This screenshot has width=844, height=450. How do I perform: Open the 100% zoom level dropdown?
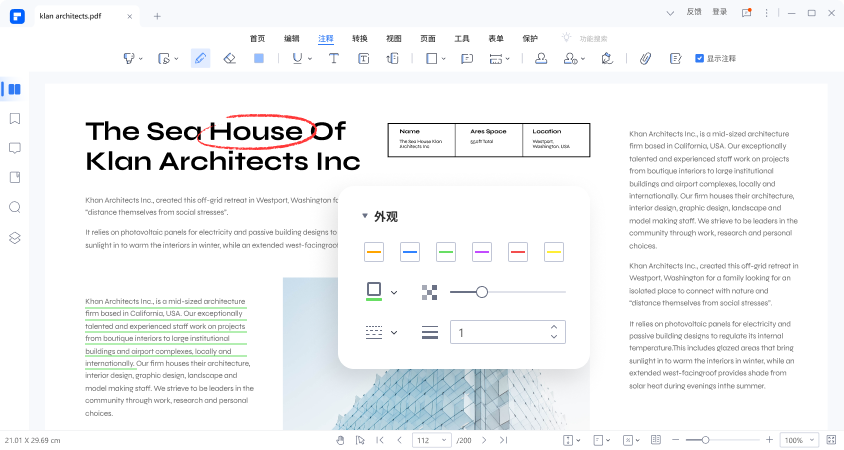click(797, 440)
